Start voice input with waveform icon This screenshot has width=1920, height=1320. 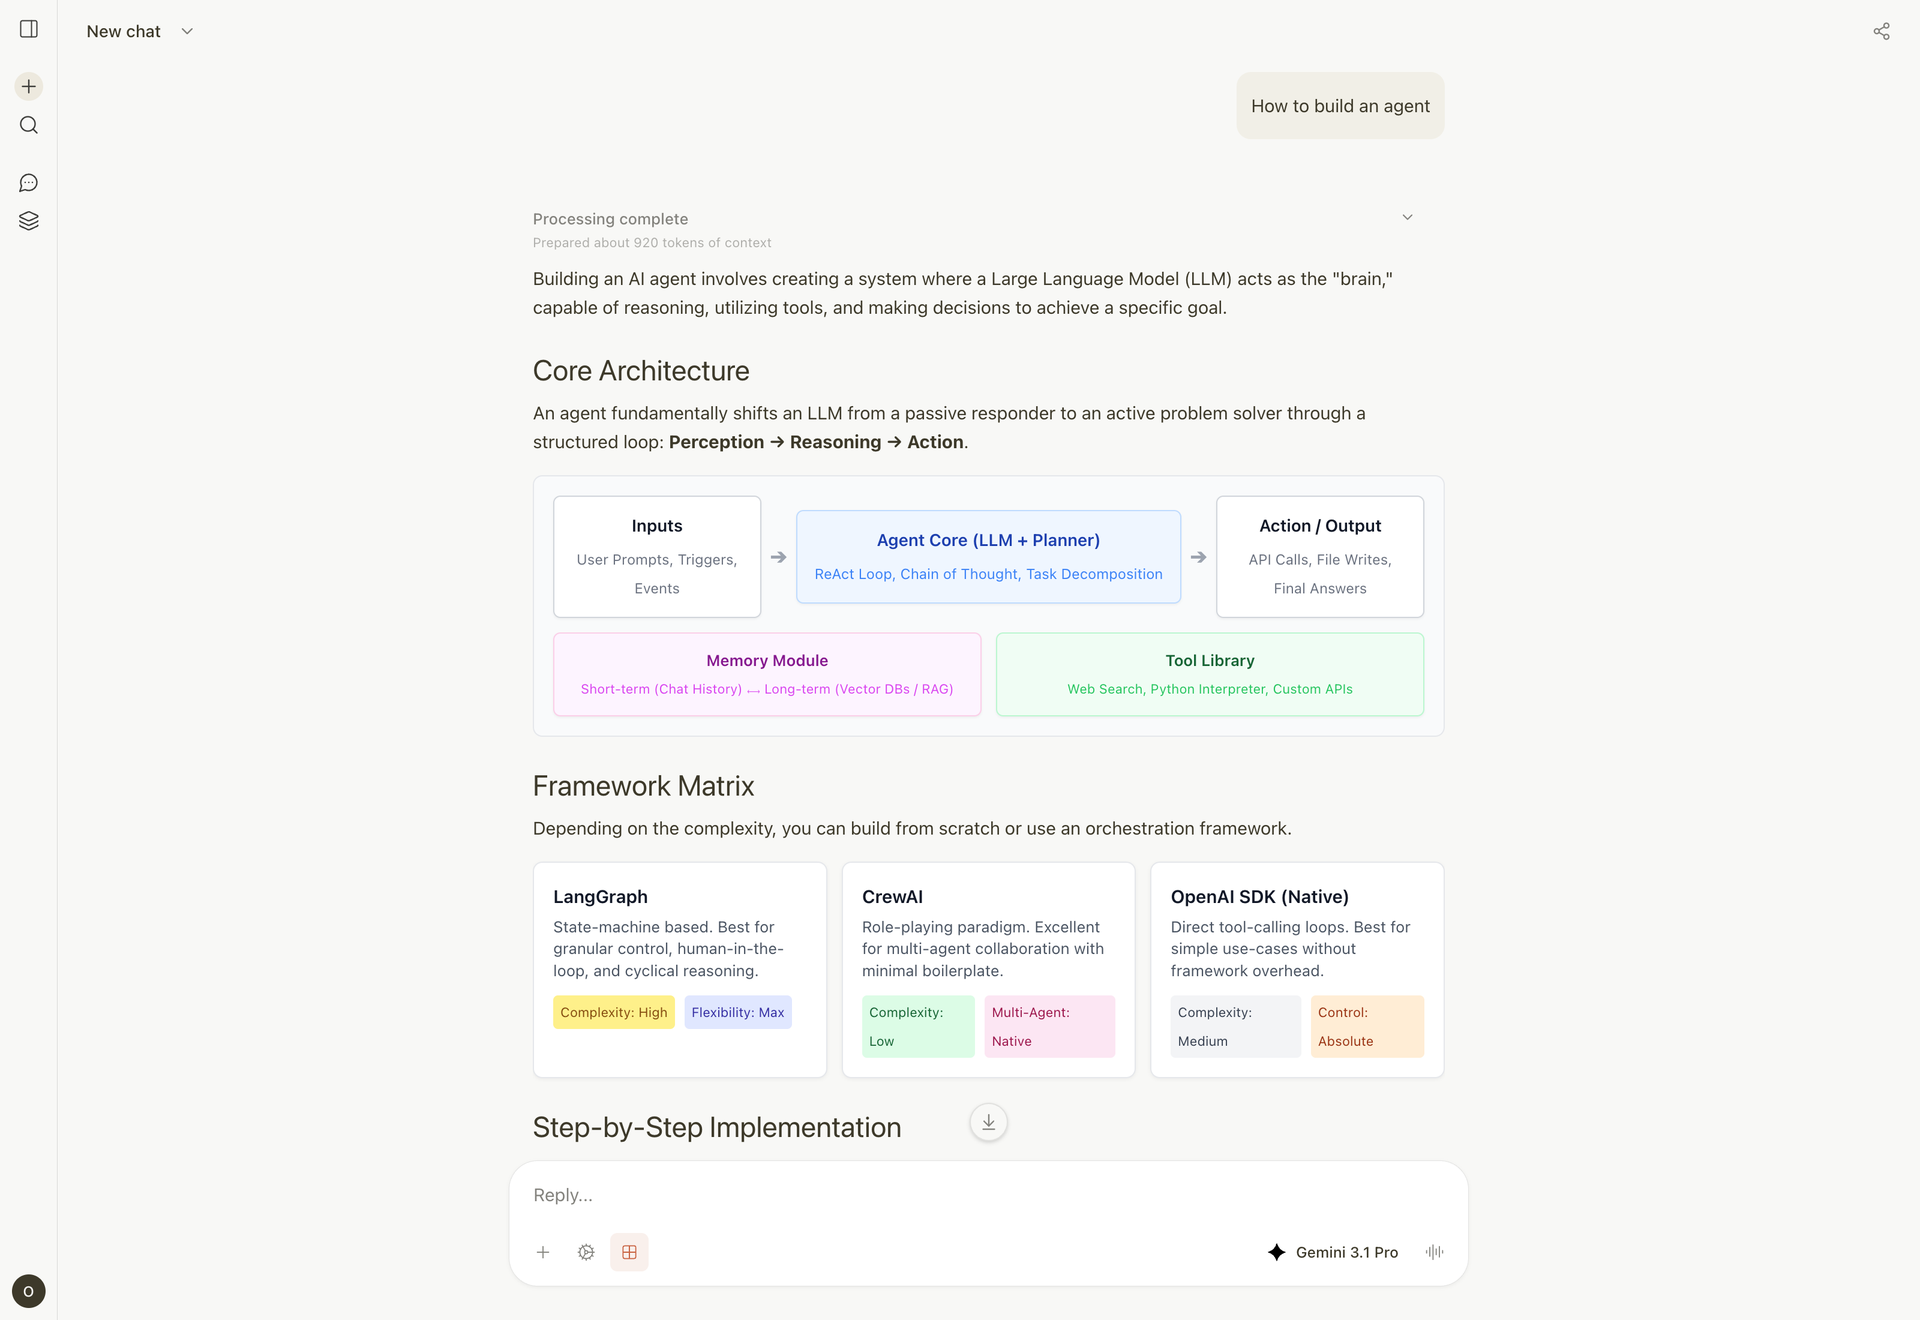click(x=1434, y=1252)
